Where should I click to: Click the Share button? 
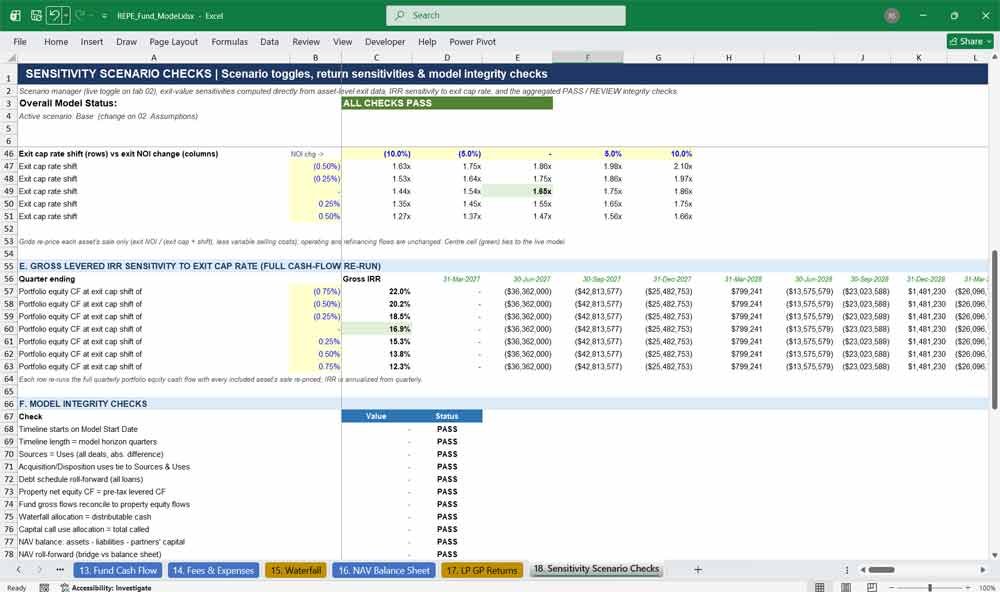[970, 41]
